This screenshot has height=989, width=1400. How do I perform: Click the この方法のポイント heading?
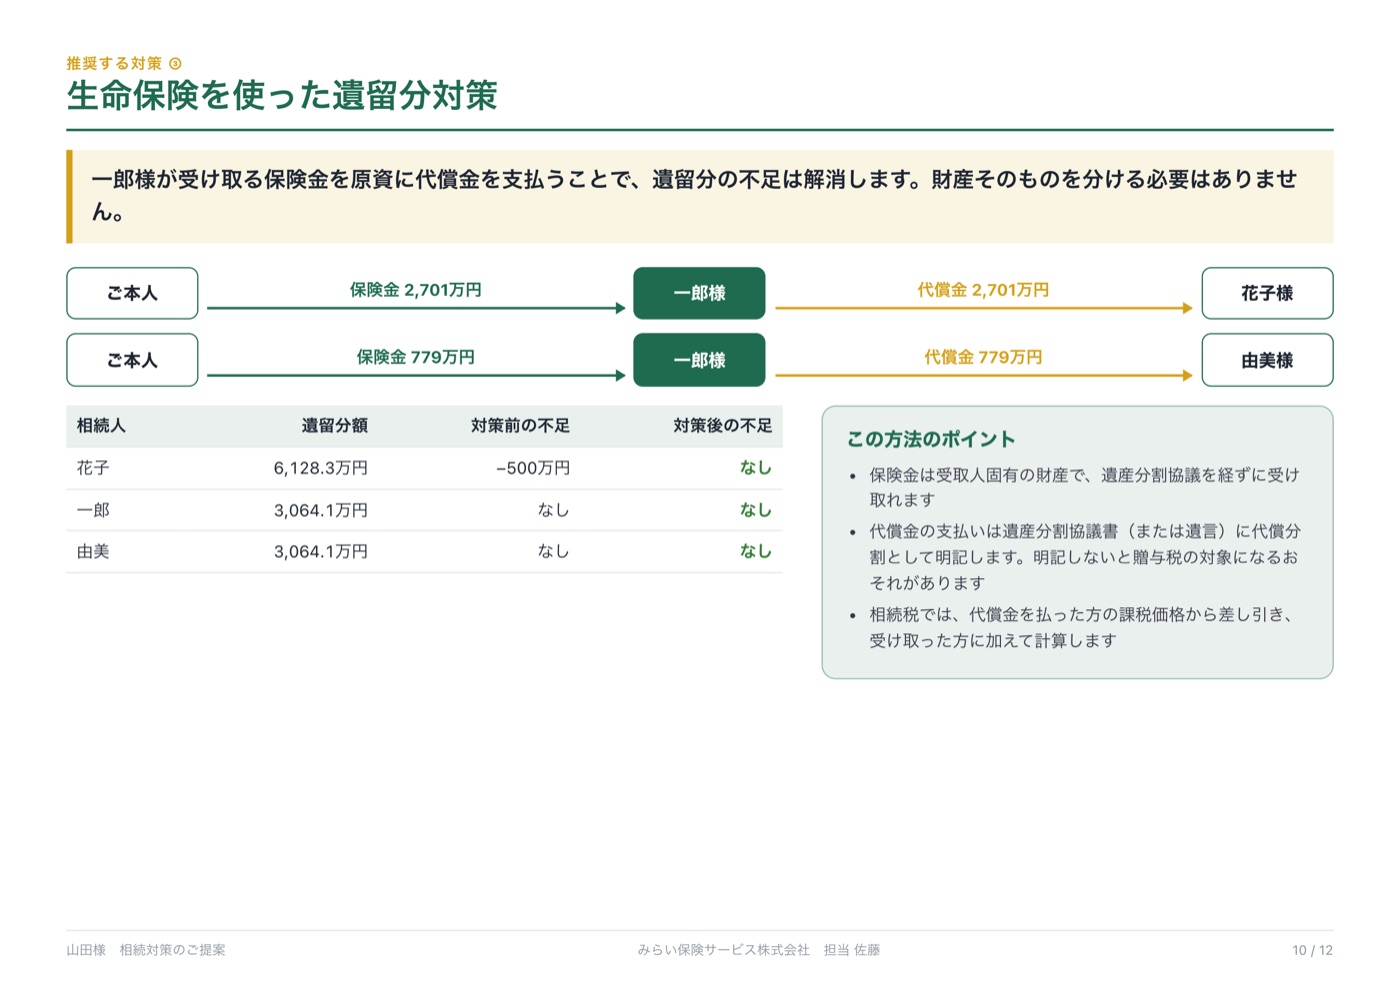tap(931, 439)
